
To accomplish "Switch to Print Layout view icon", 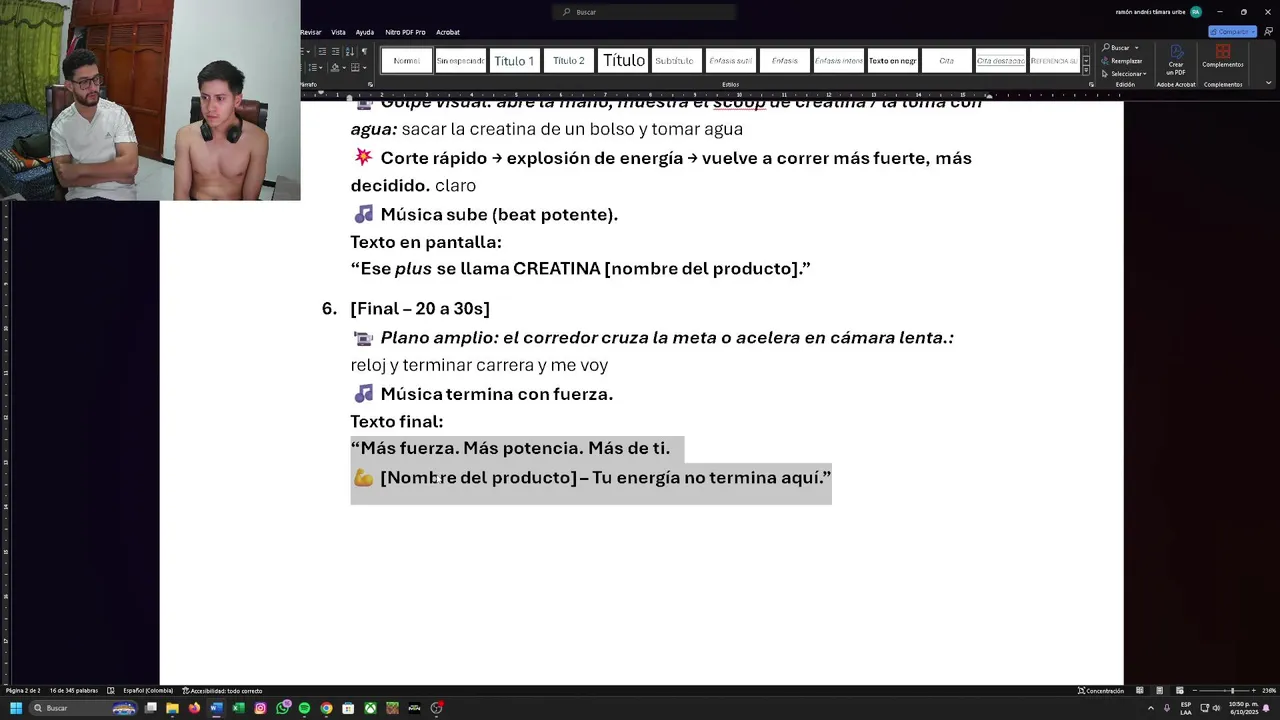I will (x=1160, y=690).
